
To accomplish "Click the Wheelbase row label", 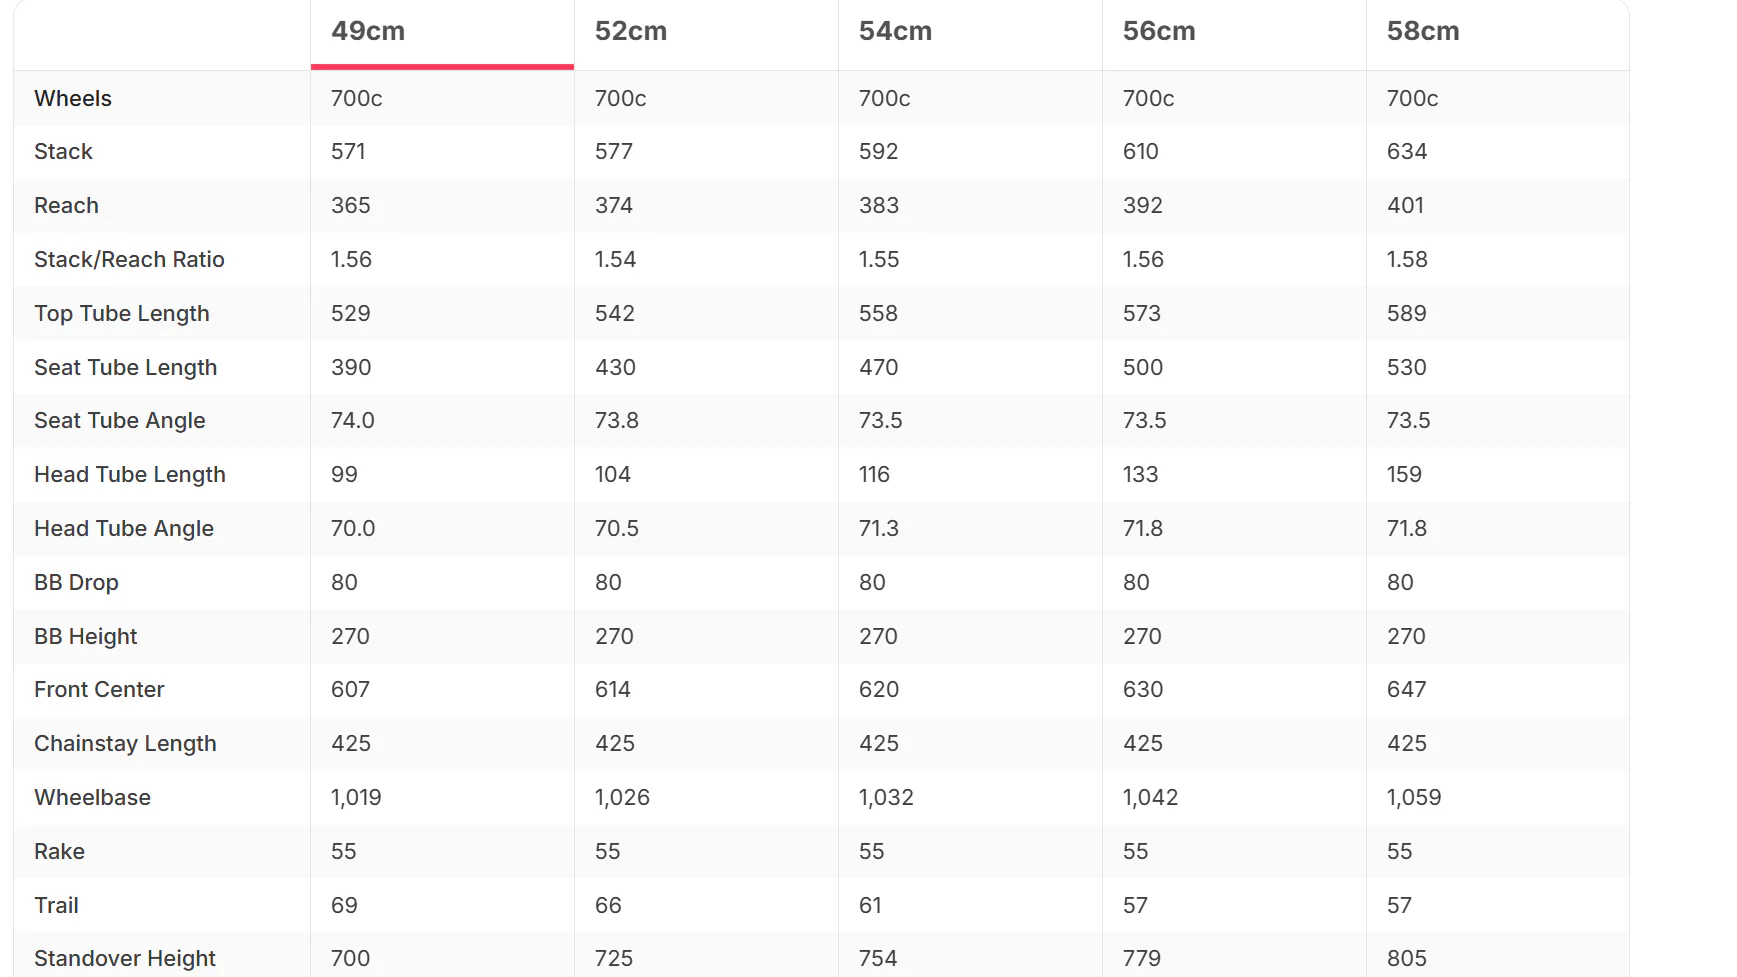I will point(92,797).
